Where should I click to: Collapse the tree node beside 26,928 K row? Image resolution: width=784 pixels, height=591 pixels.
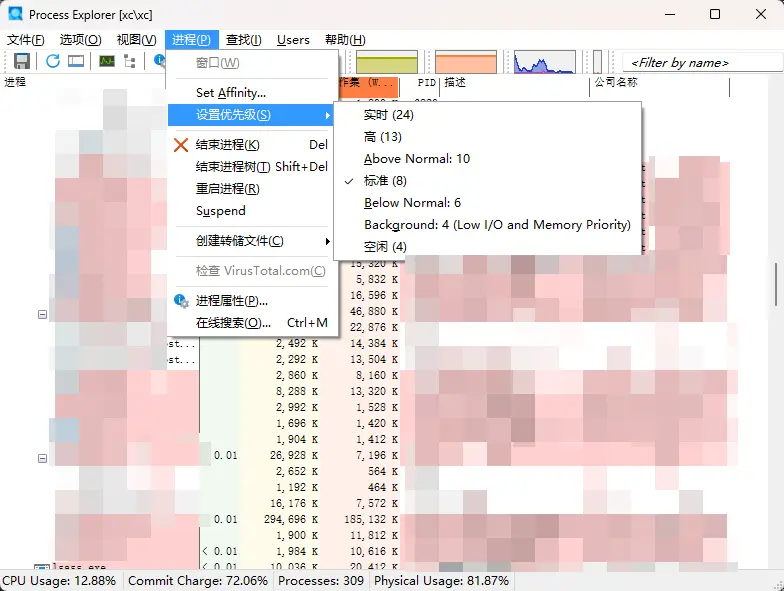[42, 458]
